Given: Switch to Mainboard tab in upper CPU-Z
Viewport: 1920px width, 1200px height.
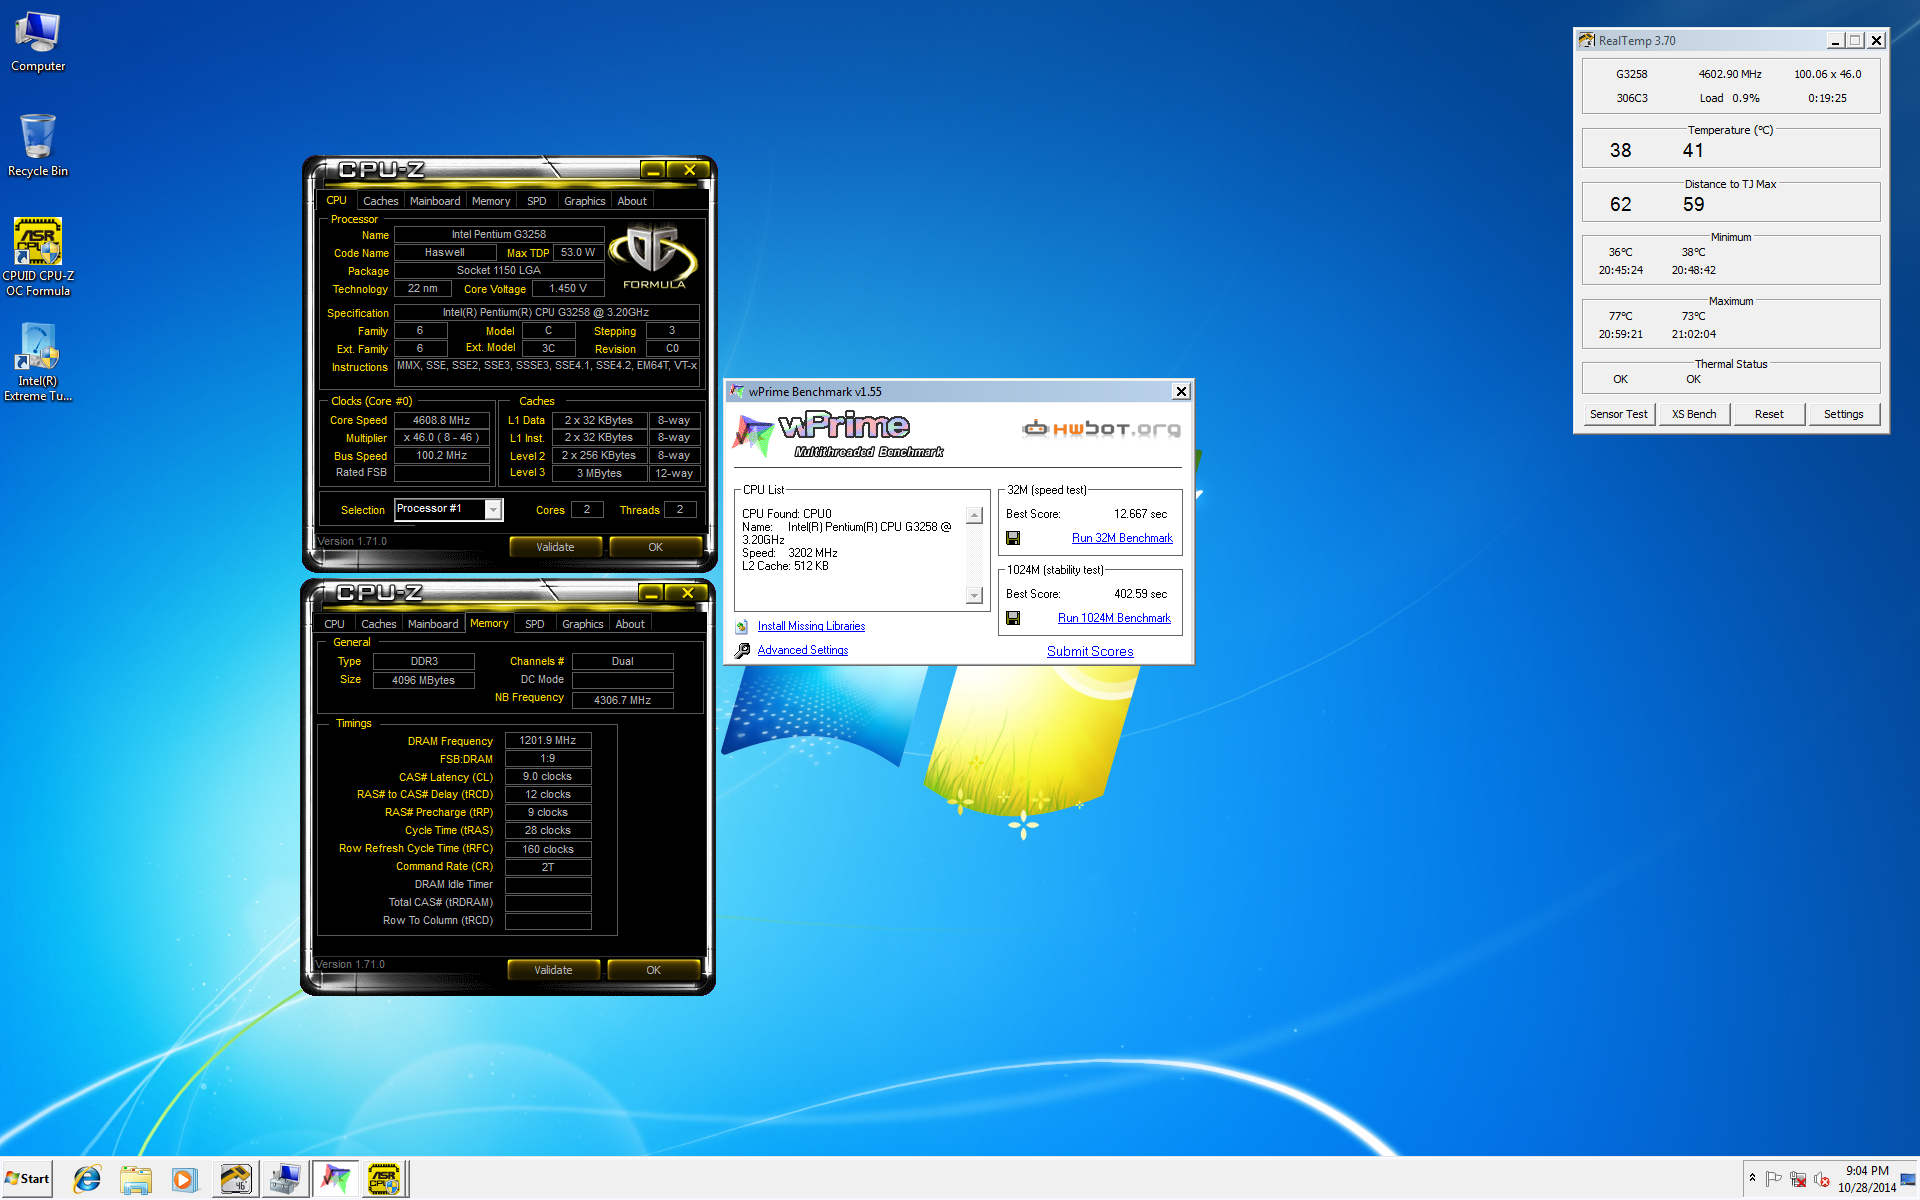Looking at the screenshot, I should tap(435, 201).
